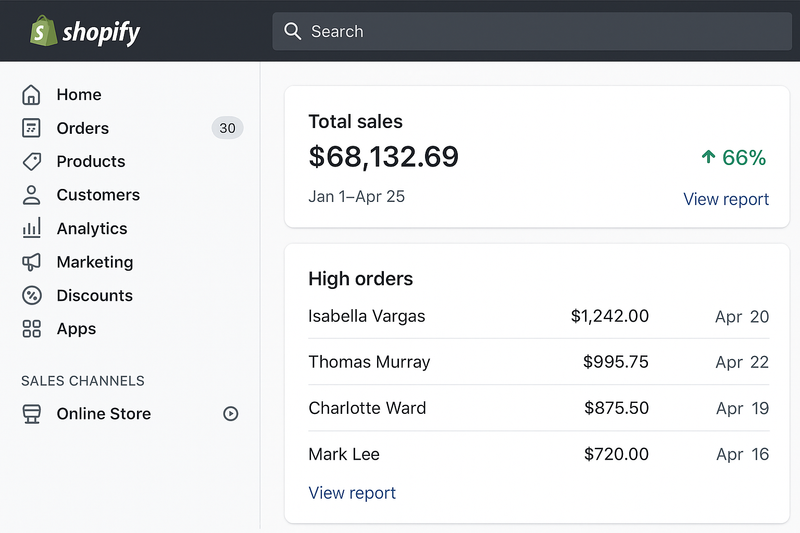Open View report link under Total sales

click(726, 199)
